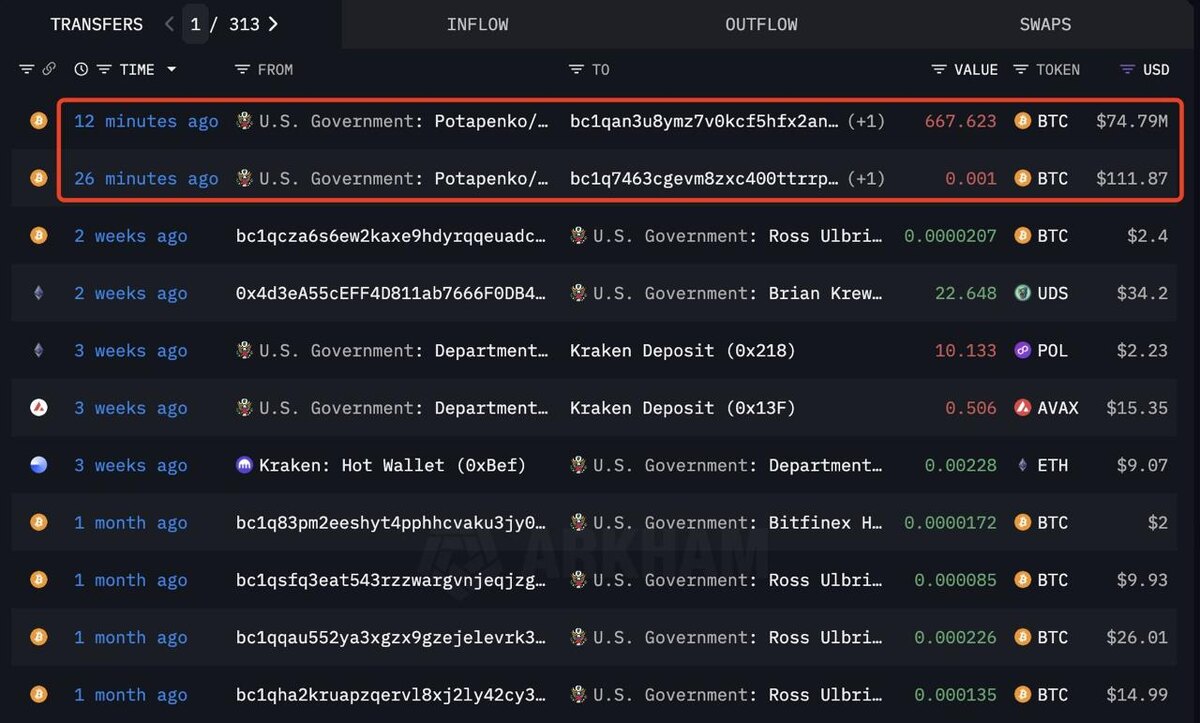Click the link icon in header
Viewport: 1200px width, 723px height.
(49, 69)
